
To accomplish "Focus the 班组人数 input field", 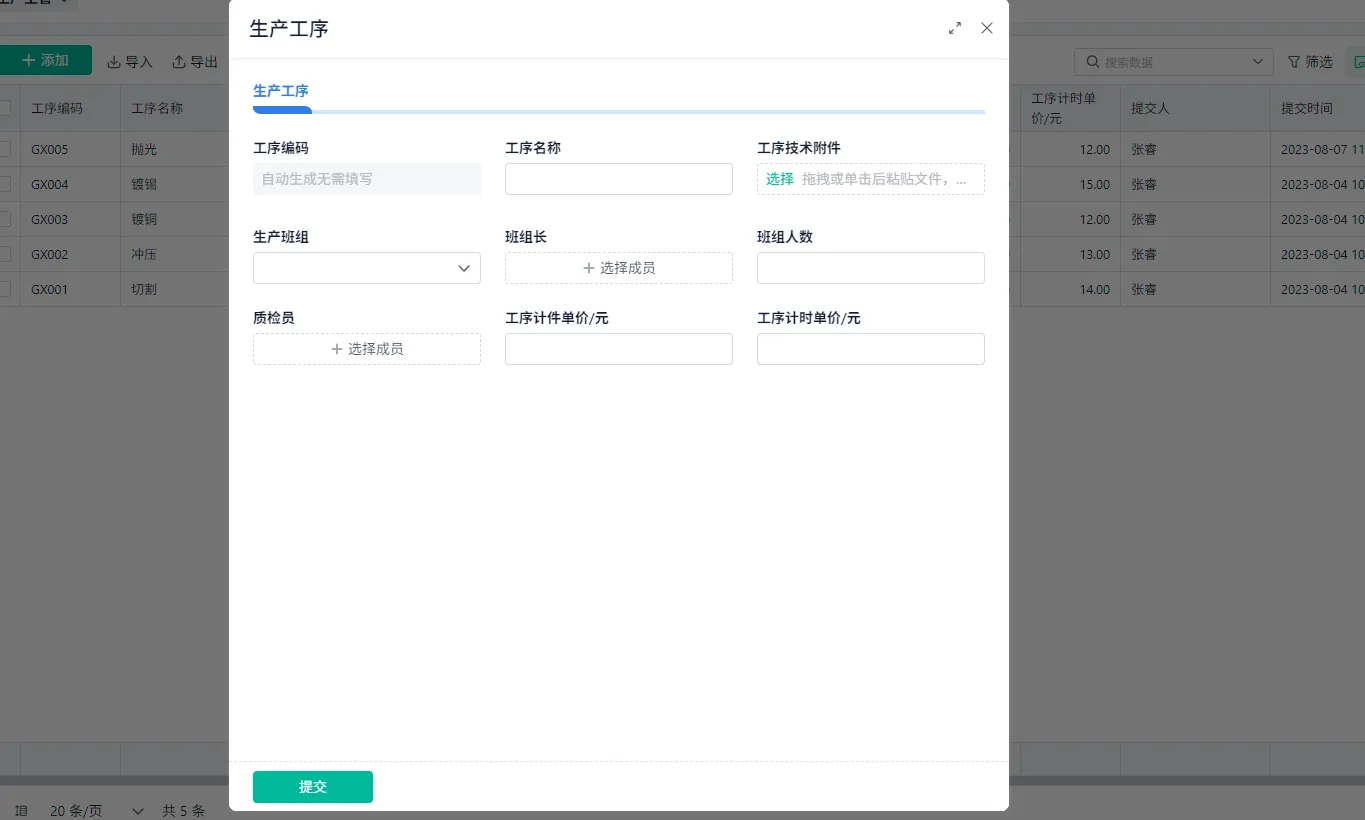I will pos(871,268).
